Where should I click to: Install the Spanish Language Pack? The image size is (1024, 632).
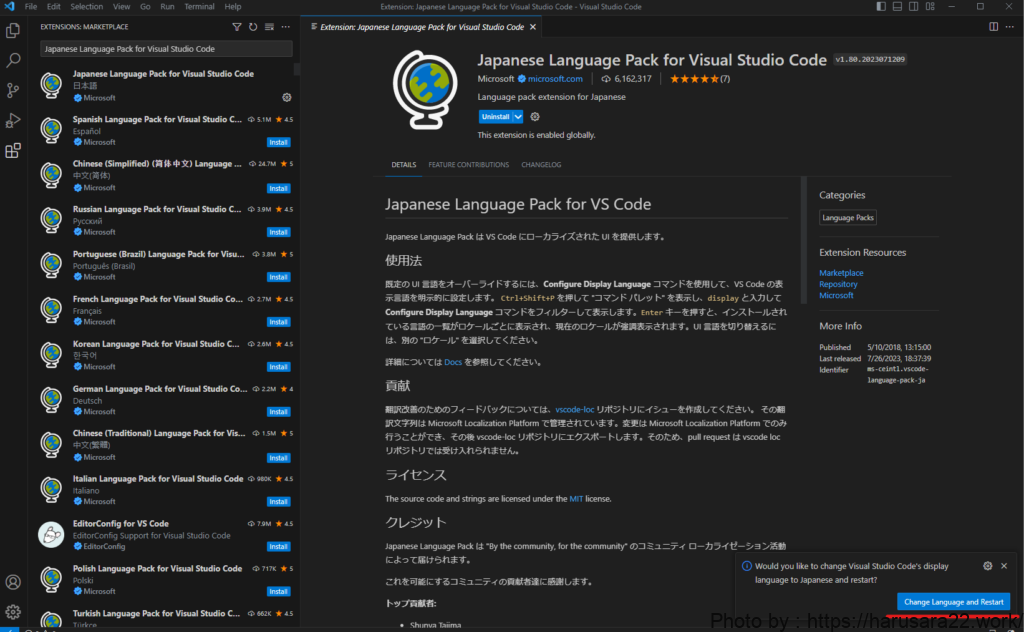pos(278,143)
